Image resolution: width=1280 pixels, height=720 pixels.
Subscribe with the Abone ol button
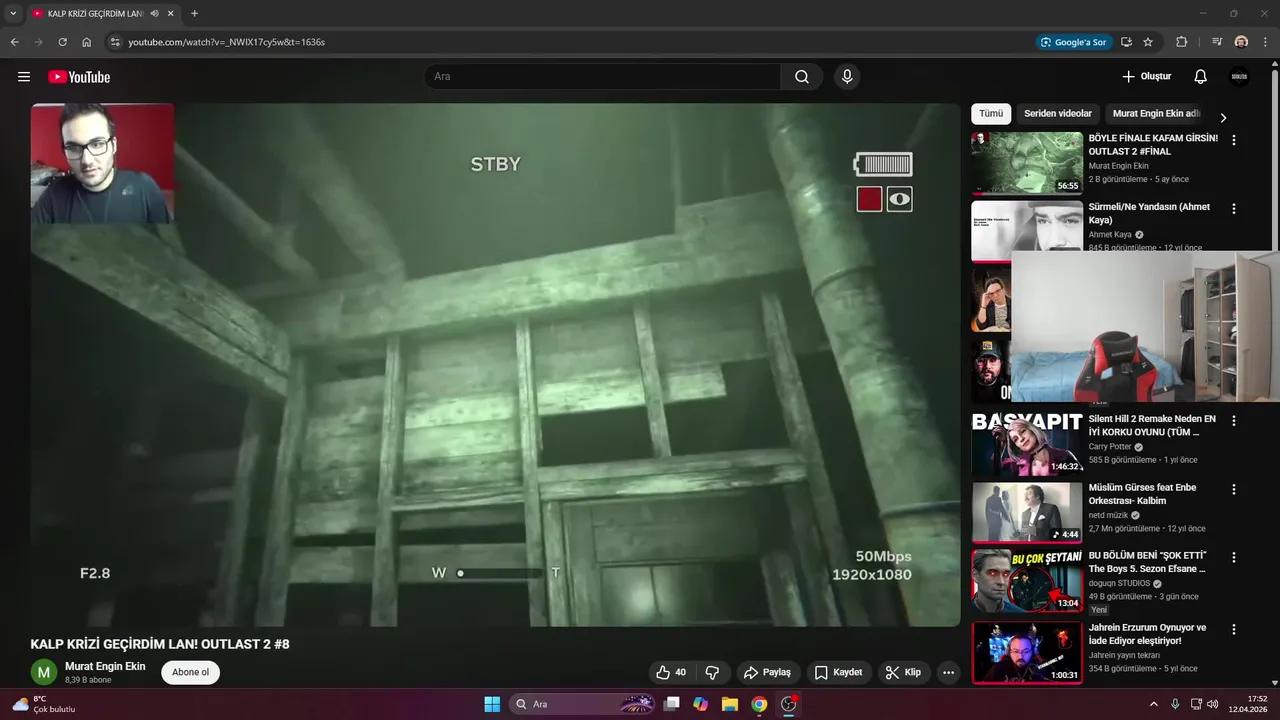pyautogui.click(x=190, y=672)
